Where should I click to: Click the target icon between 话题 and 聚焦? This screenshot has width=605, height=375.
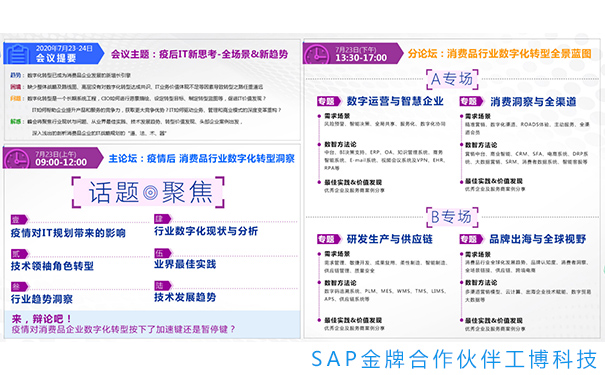pyautogui.click(x=150, y=192)
